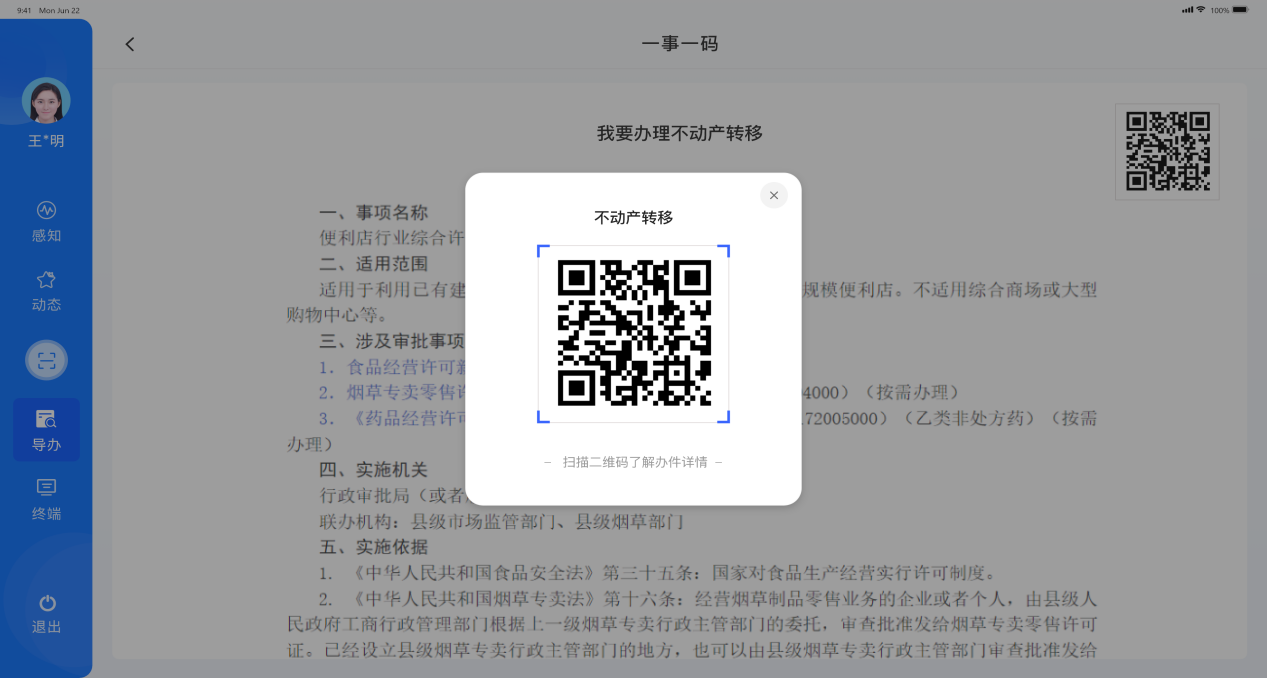Click the page title 一事一码
The width and height of the screenshot is (1267, 678).
(680, 44)
